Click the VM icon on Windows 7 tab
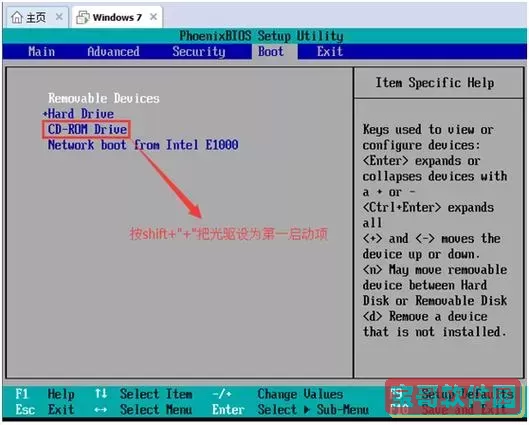 (83, 17)
